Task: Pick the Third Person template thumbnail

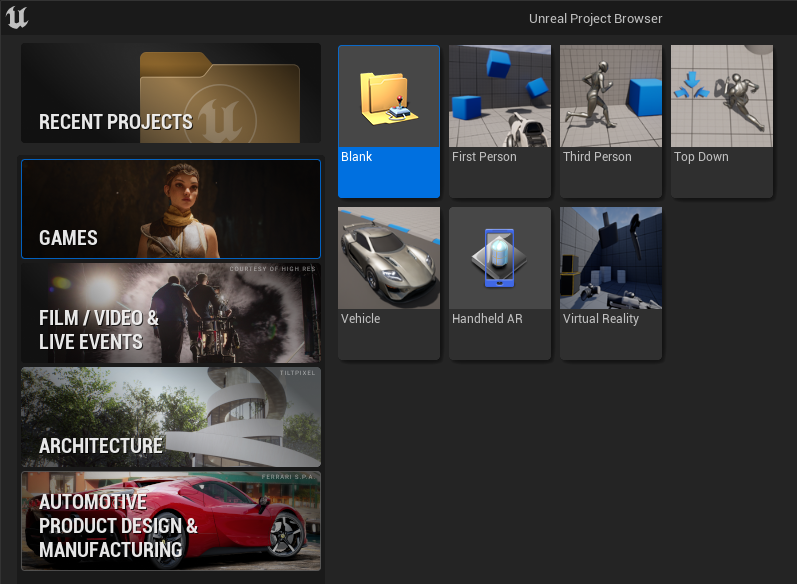Action: coord(611,96)
